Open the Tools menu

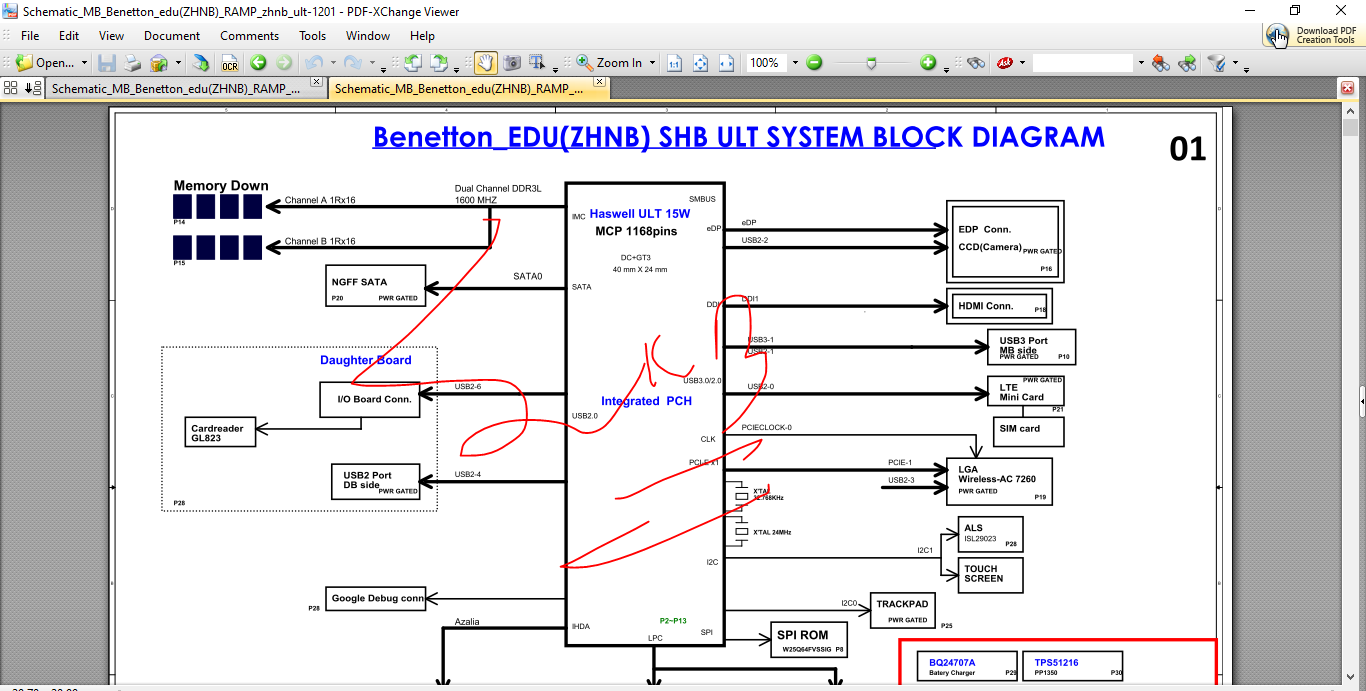(x=312, y=36)
